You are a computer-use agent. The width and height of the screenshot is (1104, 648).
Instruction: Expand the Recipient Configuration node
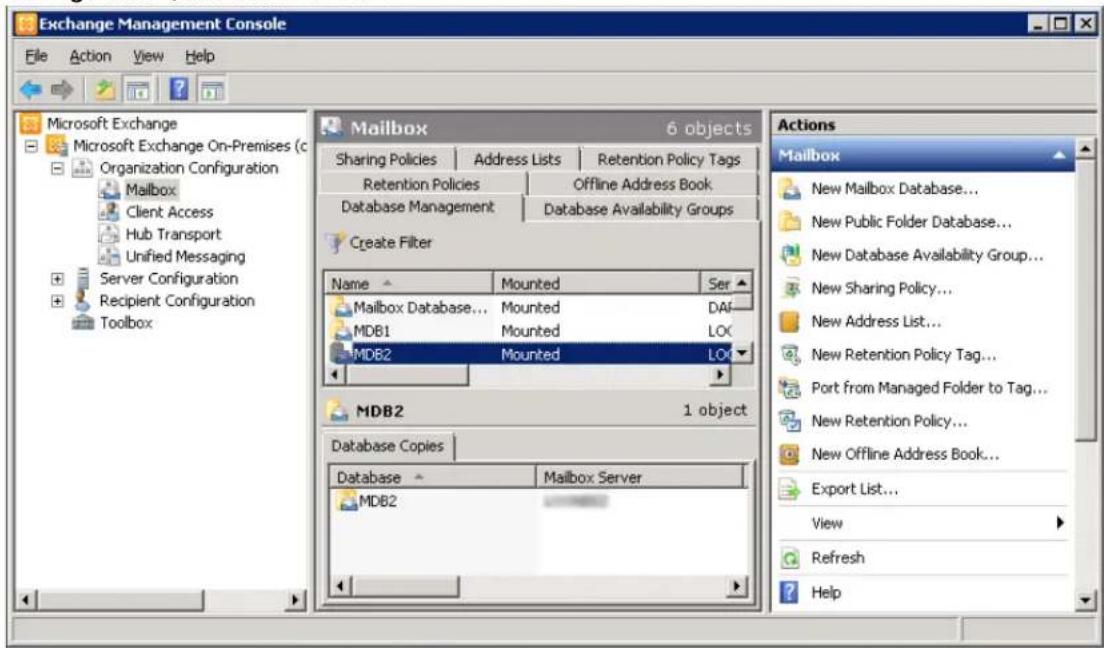tap(57, 301)
